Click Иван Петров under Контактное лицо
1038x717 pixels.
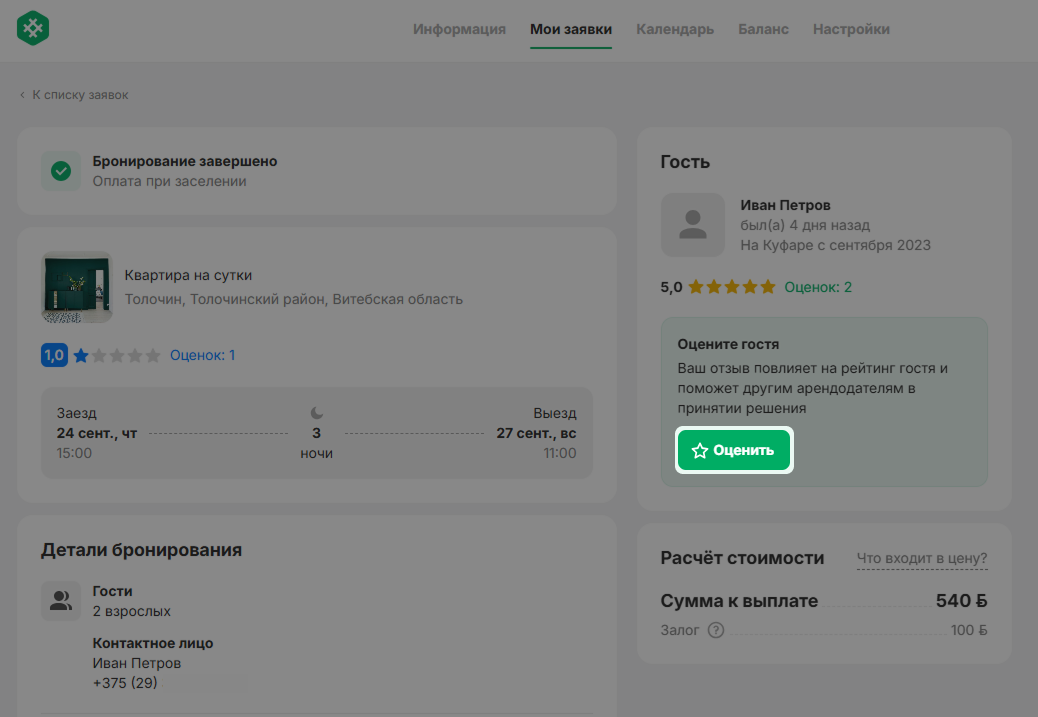pyautogui.click(x=137, y=663)
